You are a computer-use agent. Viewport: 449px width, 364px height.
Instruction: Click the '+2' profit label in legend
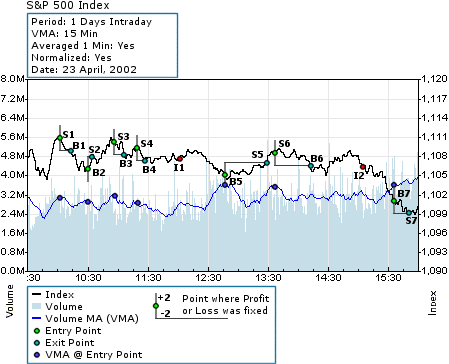click(x=164, y=297)
